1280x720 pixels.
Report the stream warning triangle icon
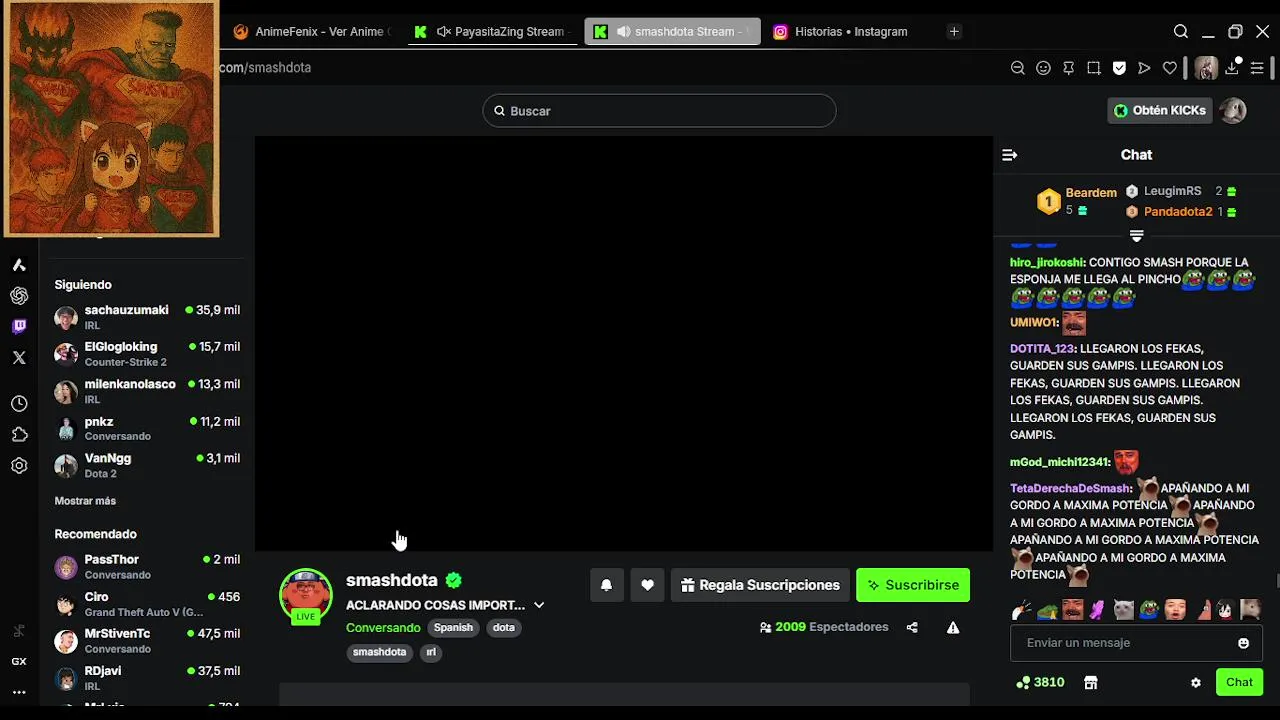(x=953, y=628)
